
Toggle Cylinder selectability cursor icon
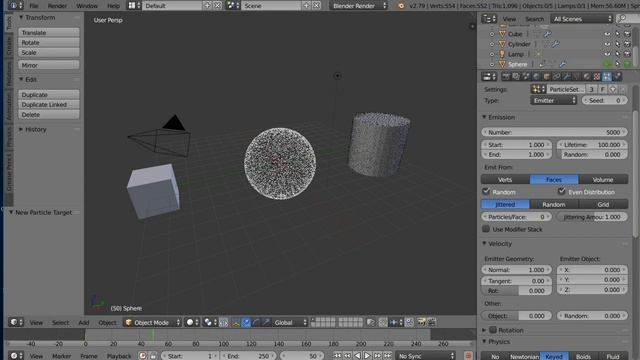618,44
